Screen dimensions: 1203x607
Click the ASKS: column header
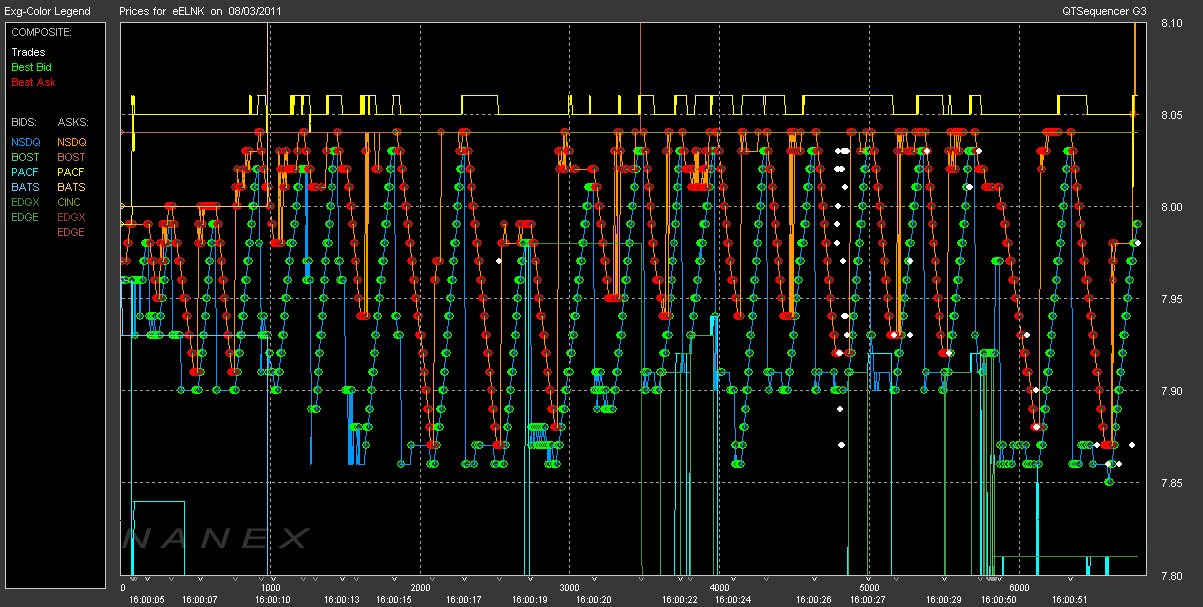point(72,122)
